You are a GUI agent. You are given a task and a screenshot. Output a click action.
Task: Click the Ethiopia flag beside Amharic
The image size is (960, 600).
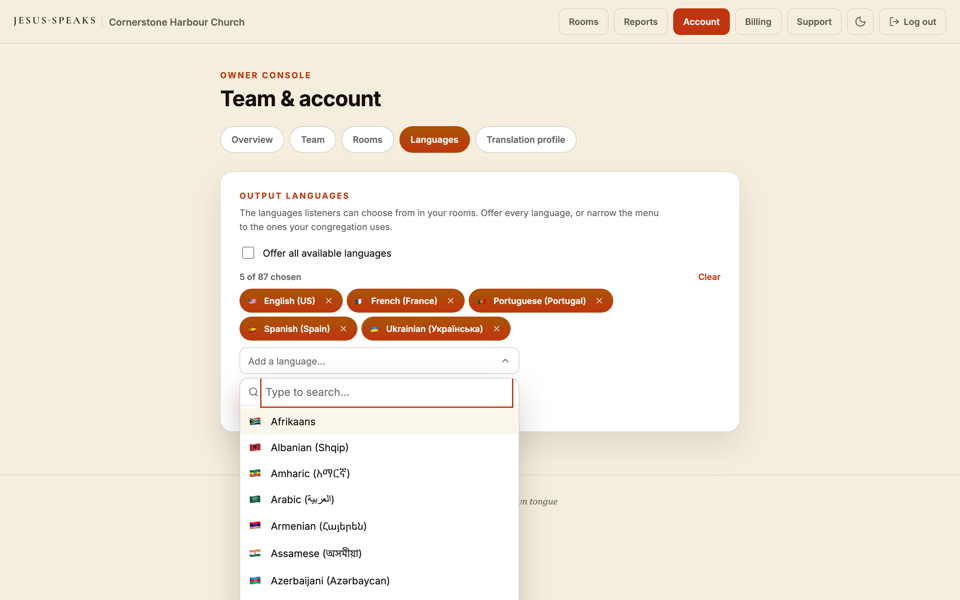[x=255, y=473]
